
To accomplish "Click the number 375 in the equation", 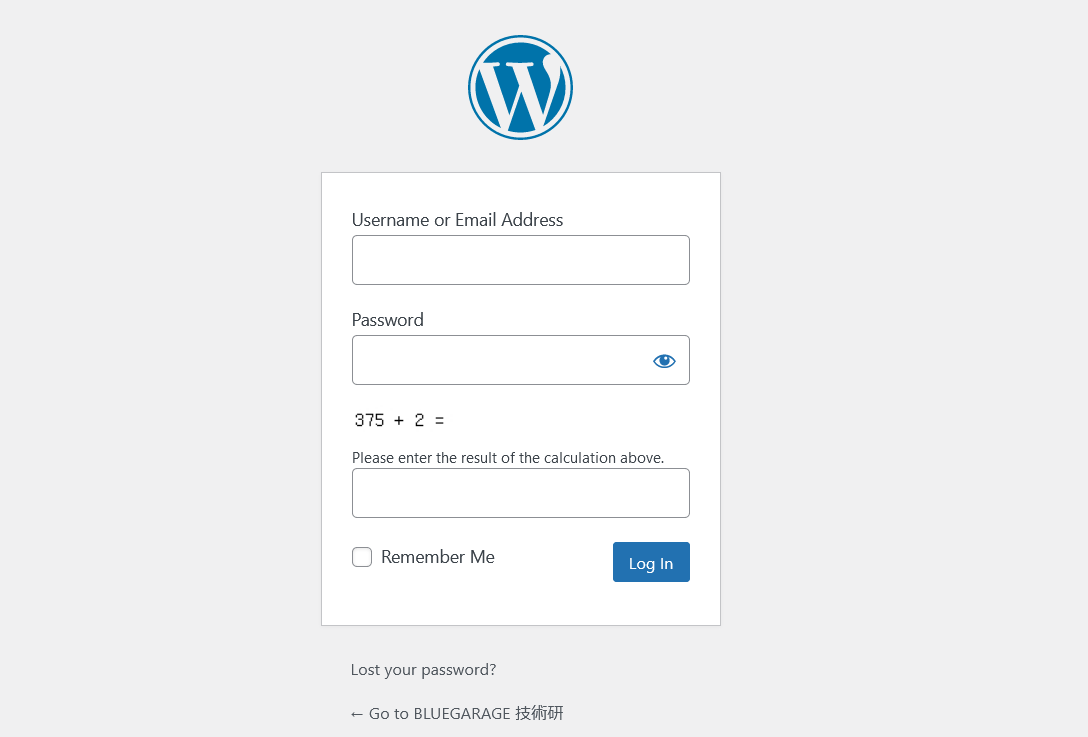I will click(369, 420).
